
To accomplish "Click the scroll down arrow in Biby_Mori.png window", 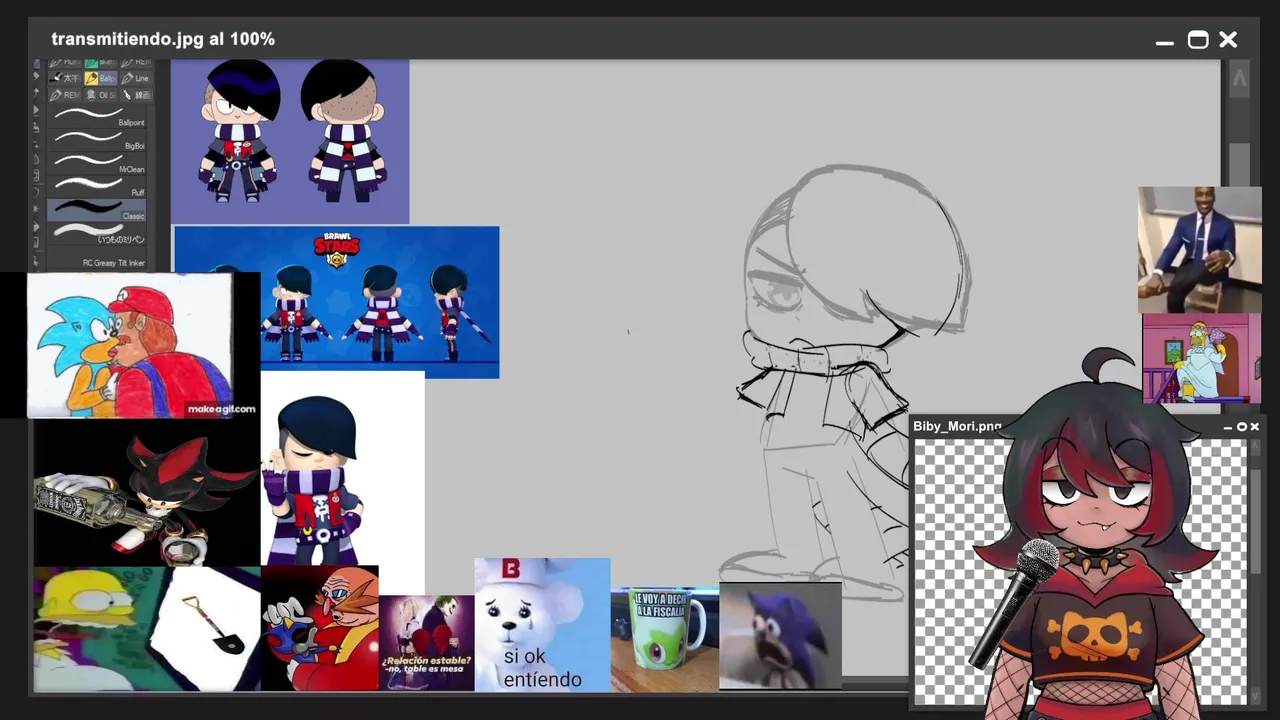I will tap(1255, 695).
